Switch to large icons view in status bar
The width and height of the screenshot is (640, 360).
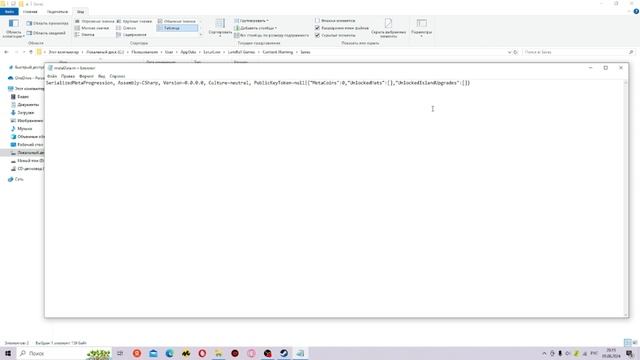[634, 342]
